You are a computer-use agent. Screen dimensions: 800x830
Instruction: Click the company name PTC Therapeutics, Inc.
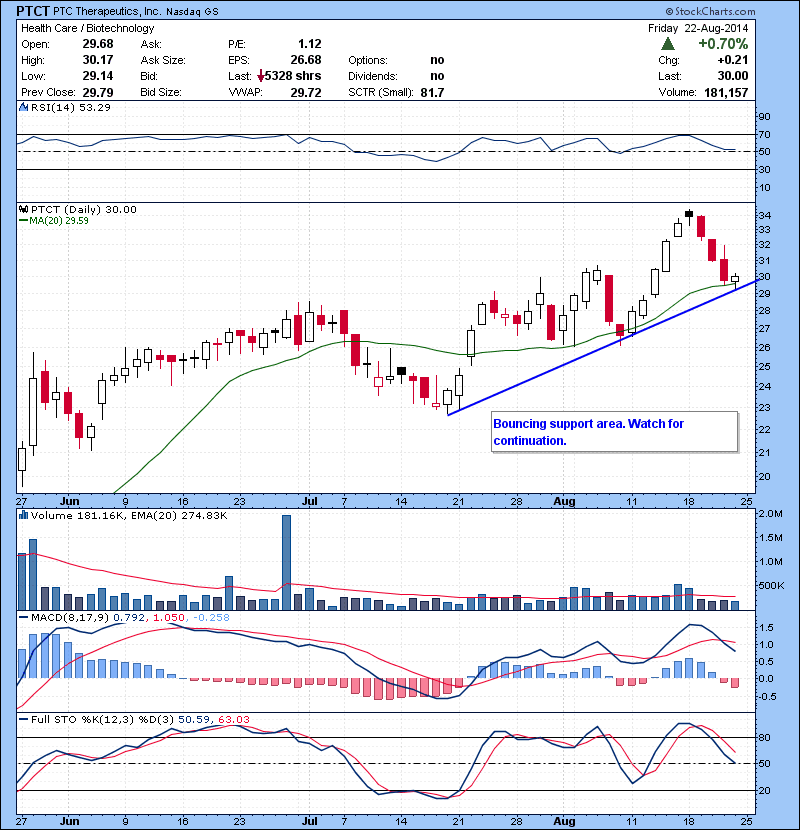click(107, 11)
